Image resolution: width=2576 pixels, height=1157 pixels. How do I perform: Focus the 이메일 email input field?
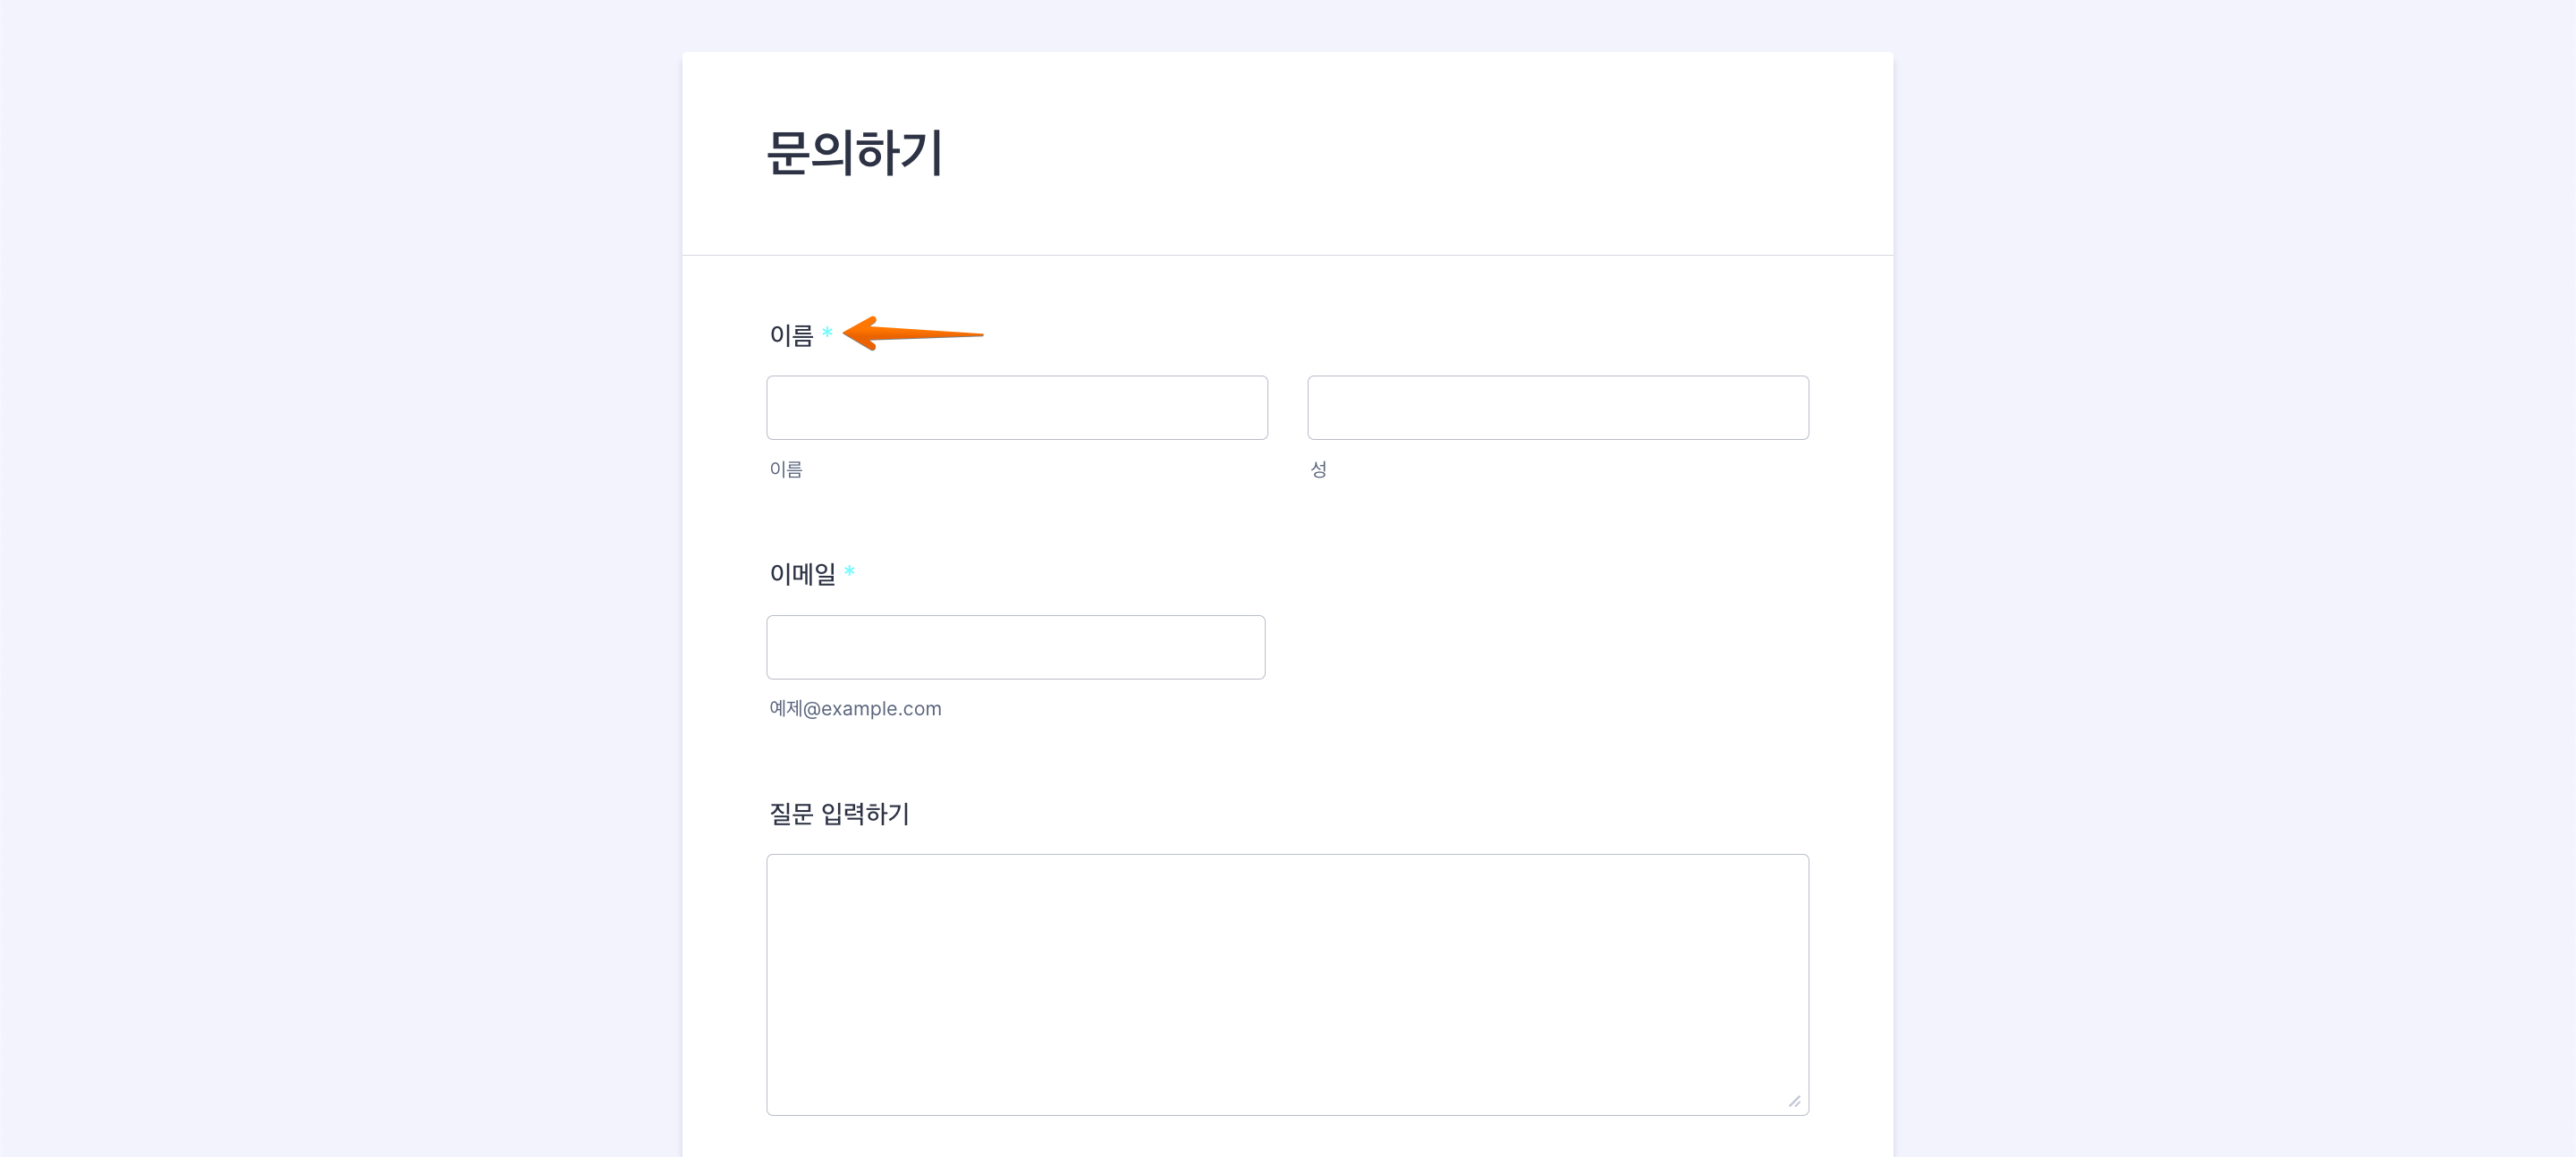pos(1016,647)
